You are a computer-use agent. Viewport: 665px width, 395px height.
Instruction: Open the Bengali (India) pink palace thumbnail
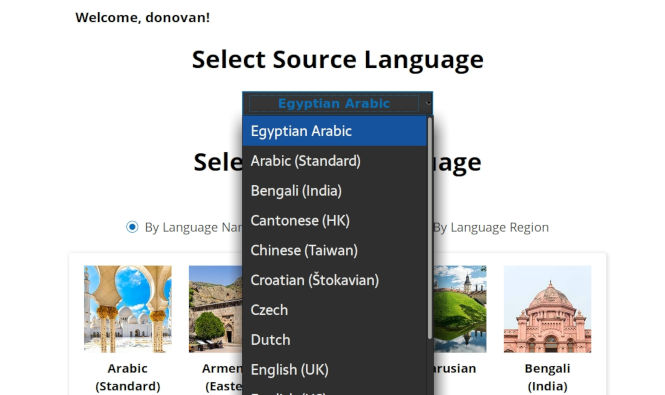click(x=547, y=309)
